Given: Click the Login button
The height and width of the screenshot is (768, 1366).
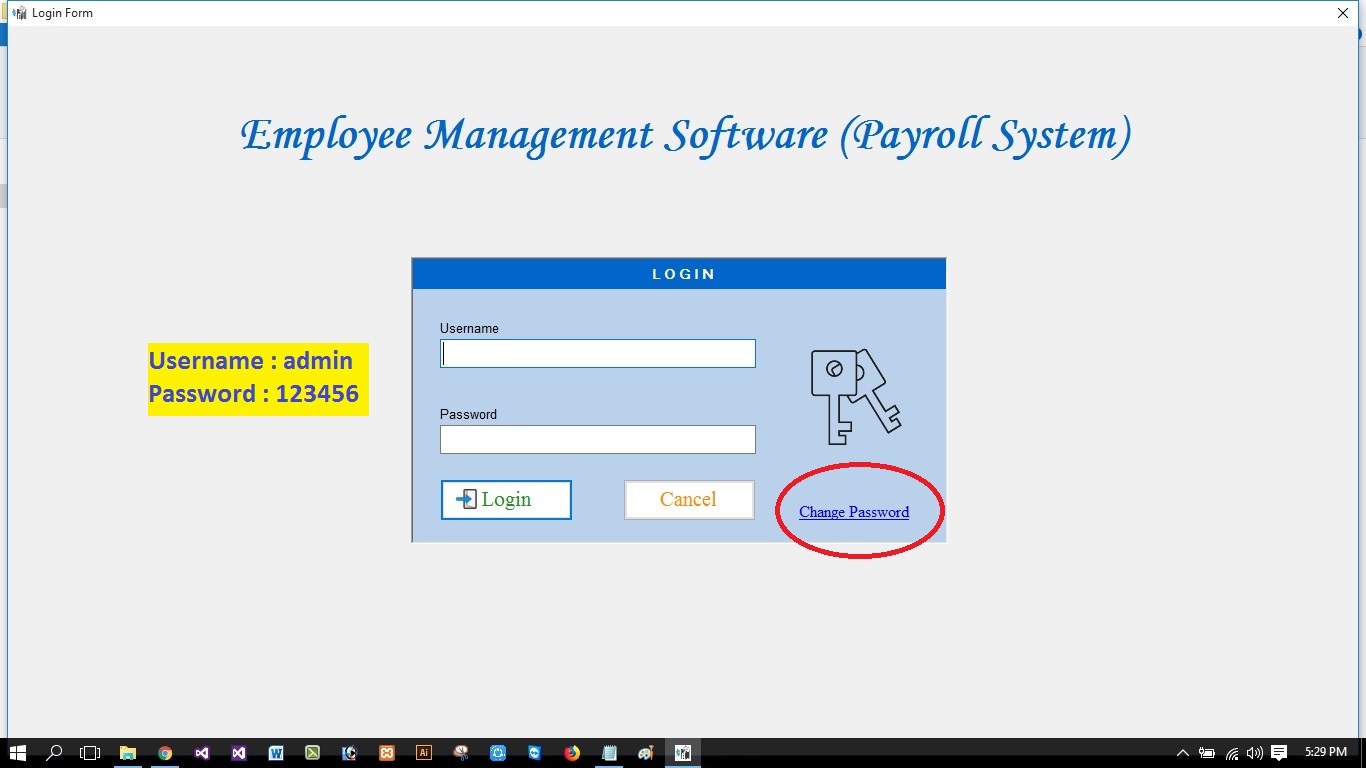Looking at the screenshot, I should coord(505,499).
